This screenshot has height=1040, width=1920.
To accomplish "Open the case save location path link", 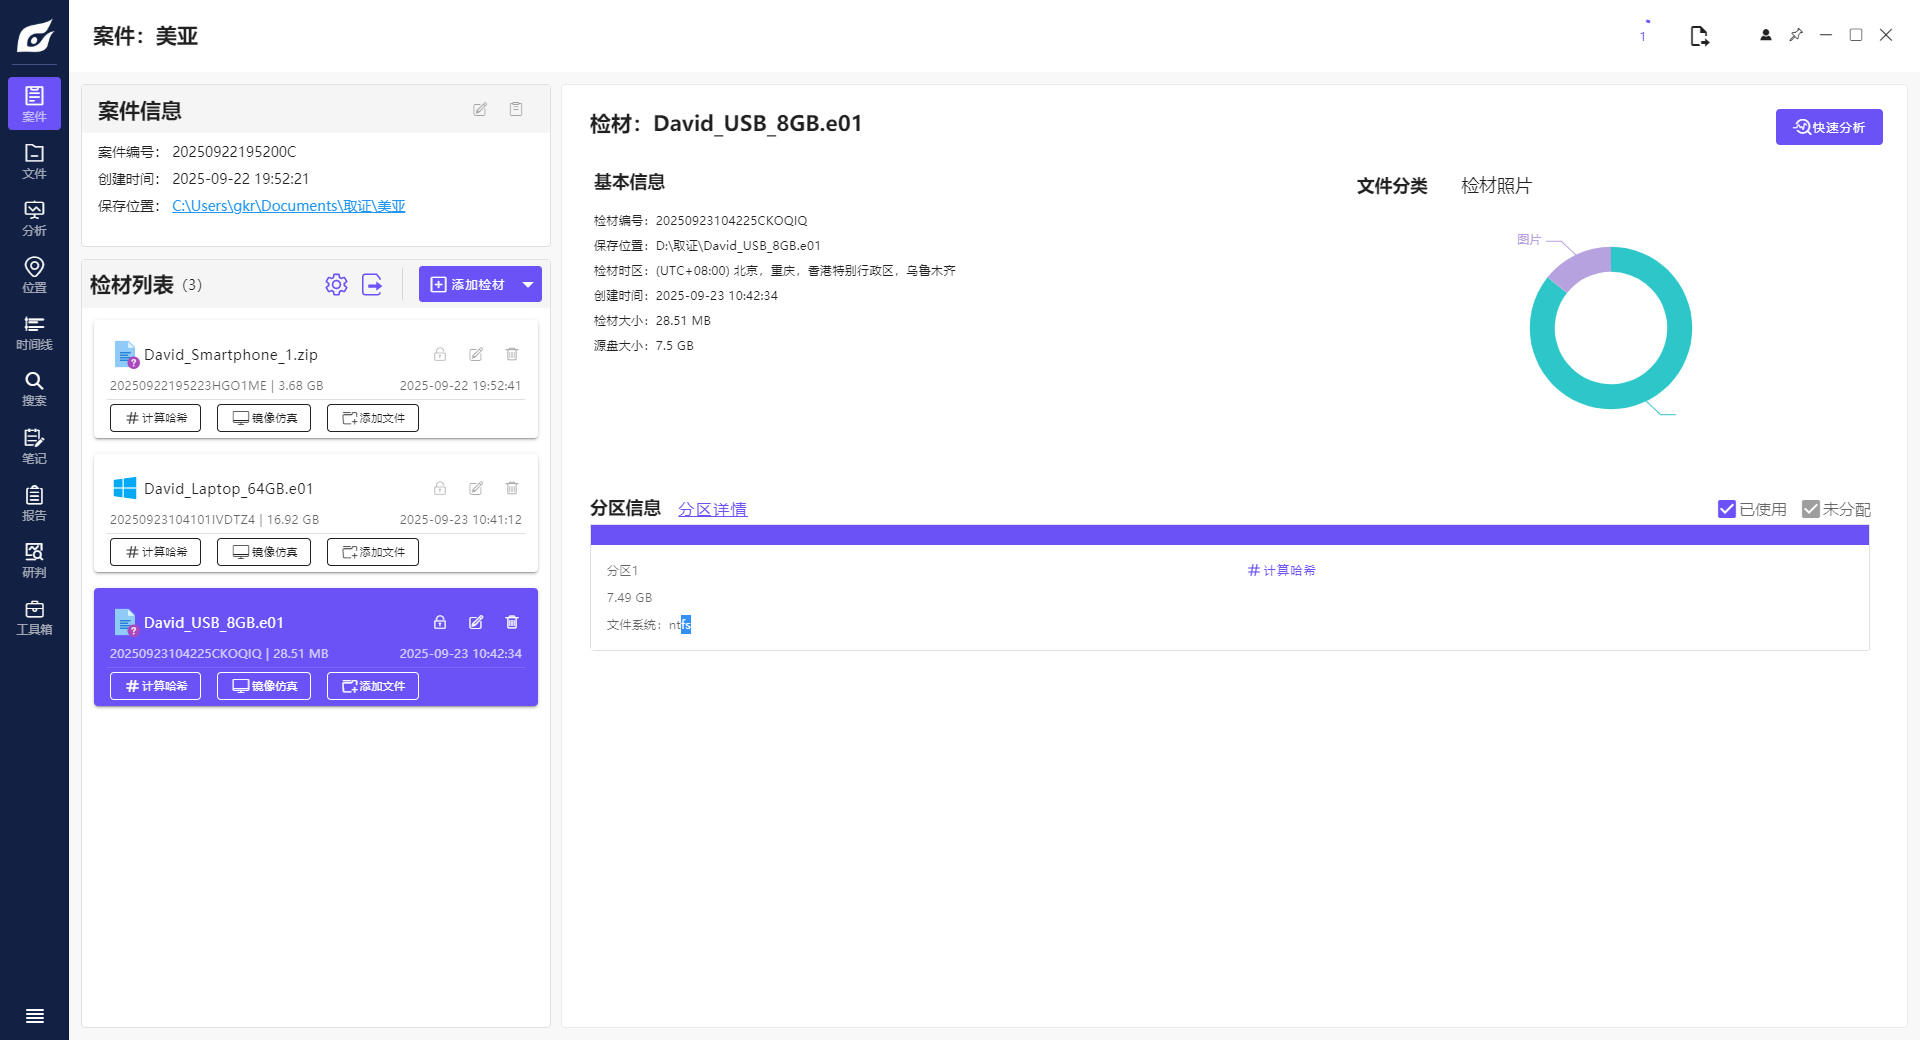I will click(x=288, y=206).
